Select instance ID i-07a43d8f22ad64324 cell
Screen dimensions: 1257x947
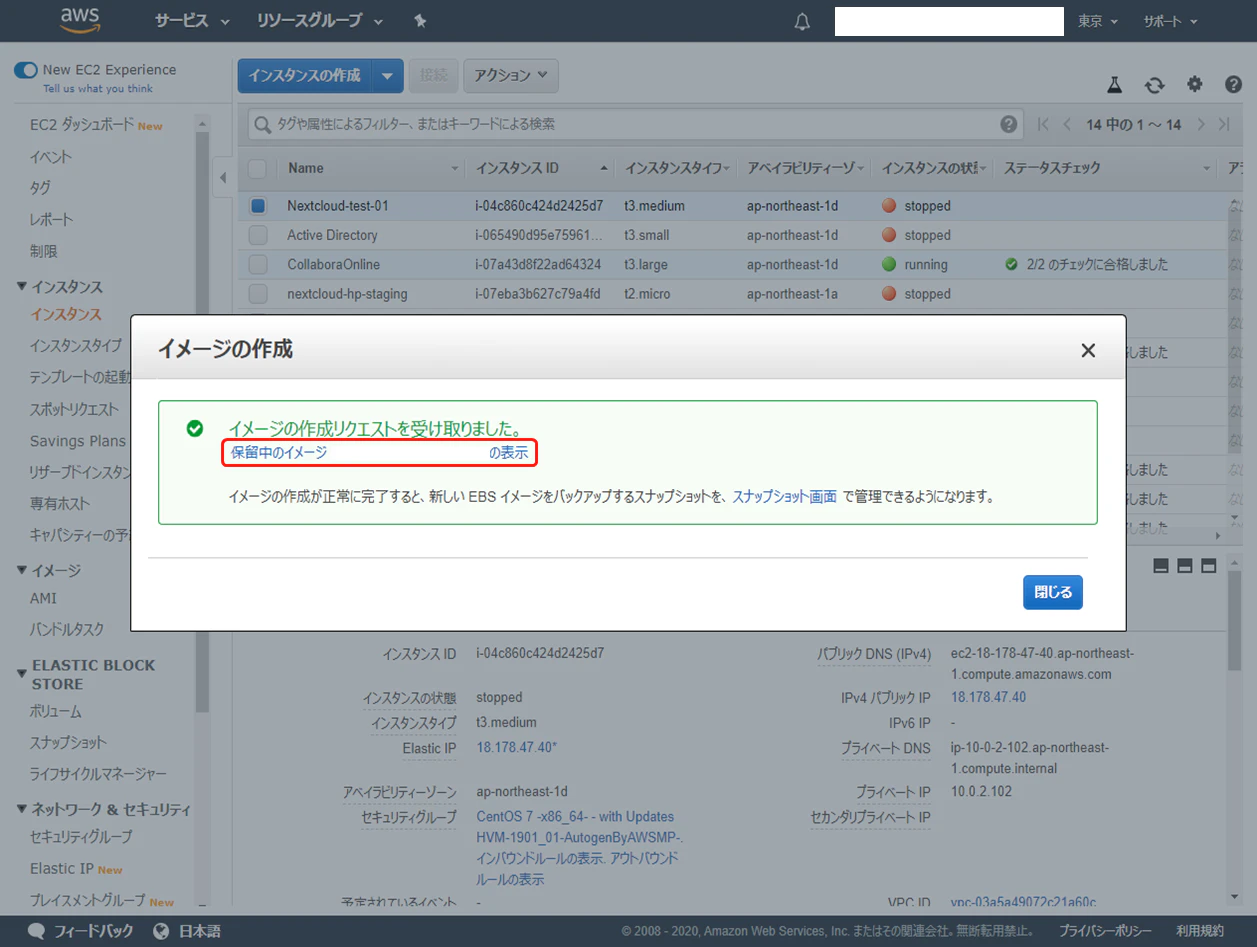538,265
